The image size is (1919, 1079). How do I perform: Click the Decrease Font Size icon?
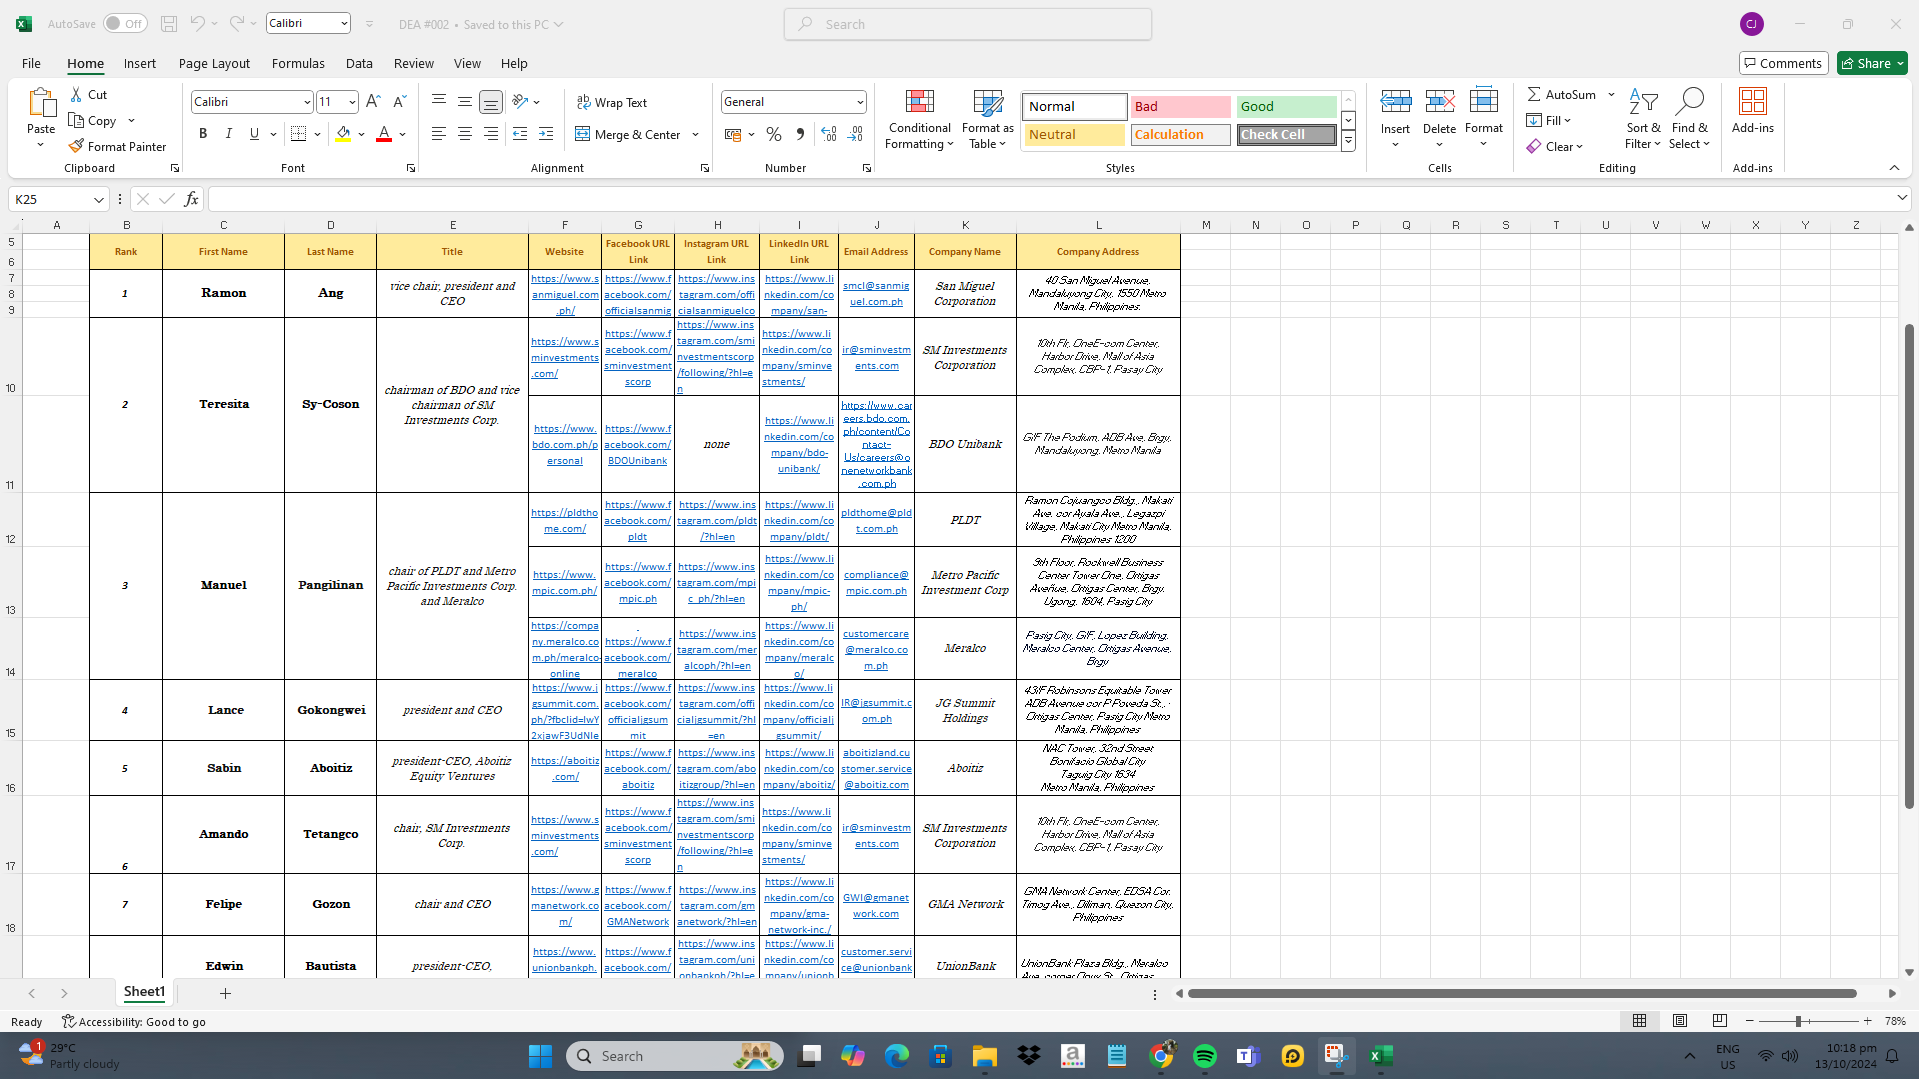click(399, 102)
